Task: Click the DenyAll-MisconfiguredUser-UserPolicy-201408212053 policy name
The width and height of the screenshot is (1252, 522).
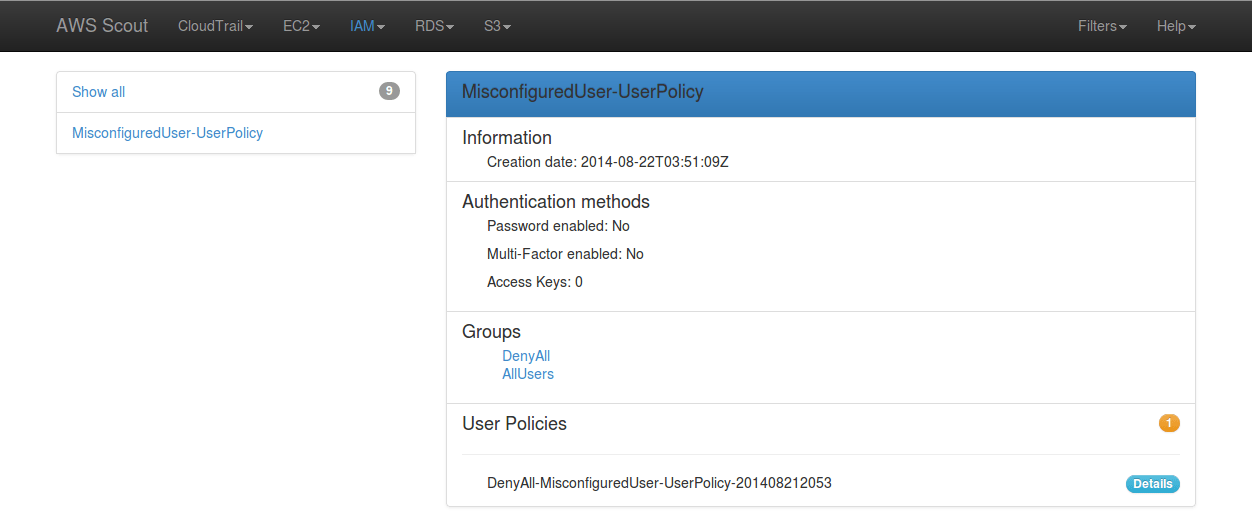Action: click(x=659, y=483)
